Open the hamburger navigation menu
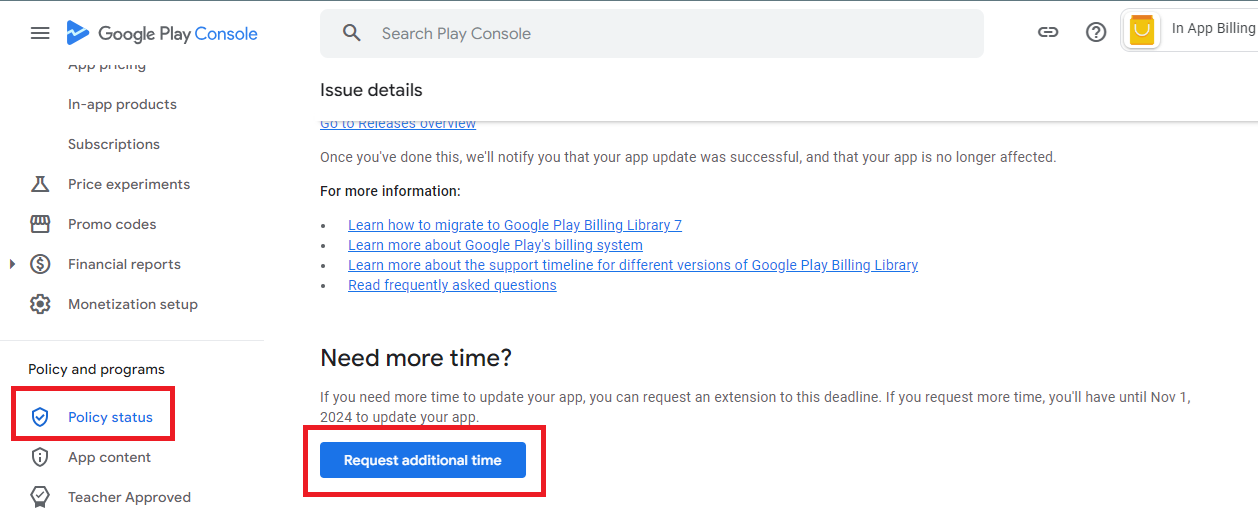 coord(40,33)
